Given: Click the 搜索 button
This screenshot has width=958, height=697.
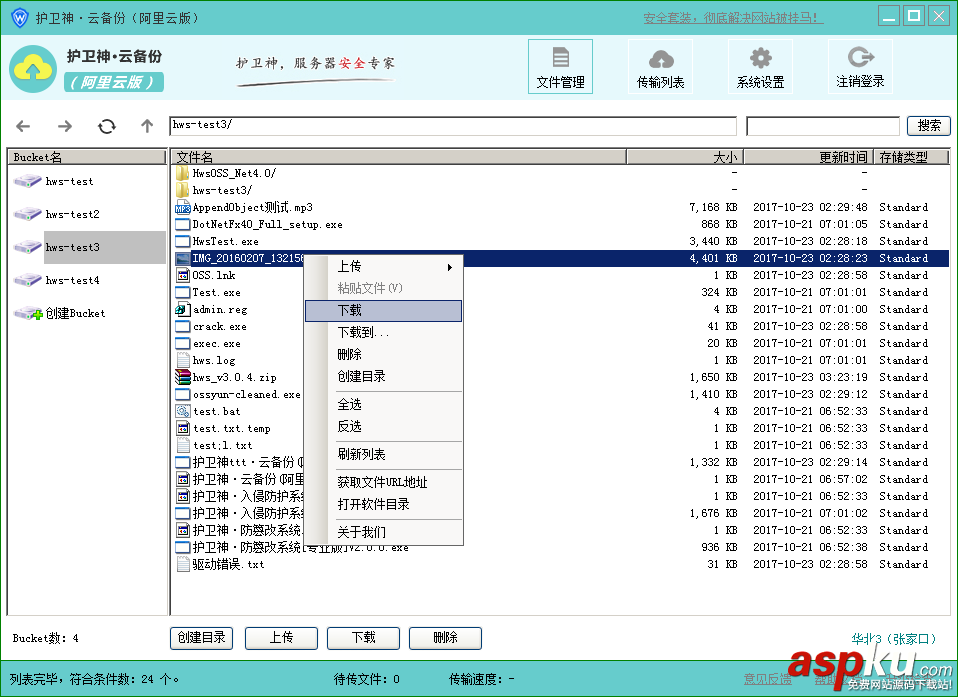Looking at the screenshot, I should 928,126.
